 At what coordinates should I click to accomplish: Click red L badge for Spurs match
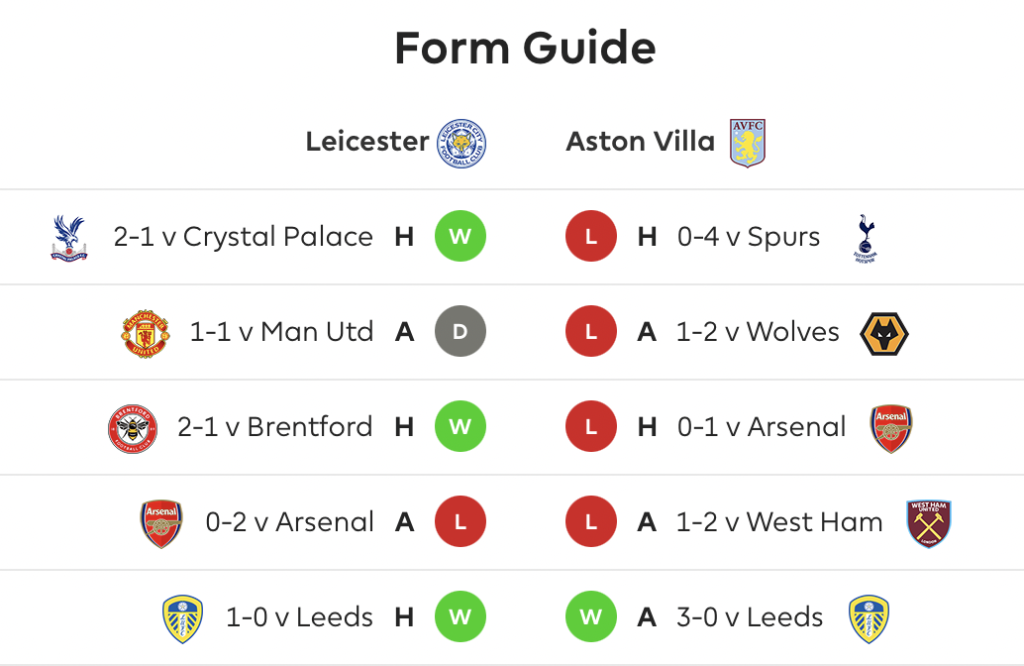591,236
